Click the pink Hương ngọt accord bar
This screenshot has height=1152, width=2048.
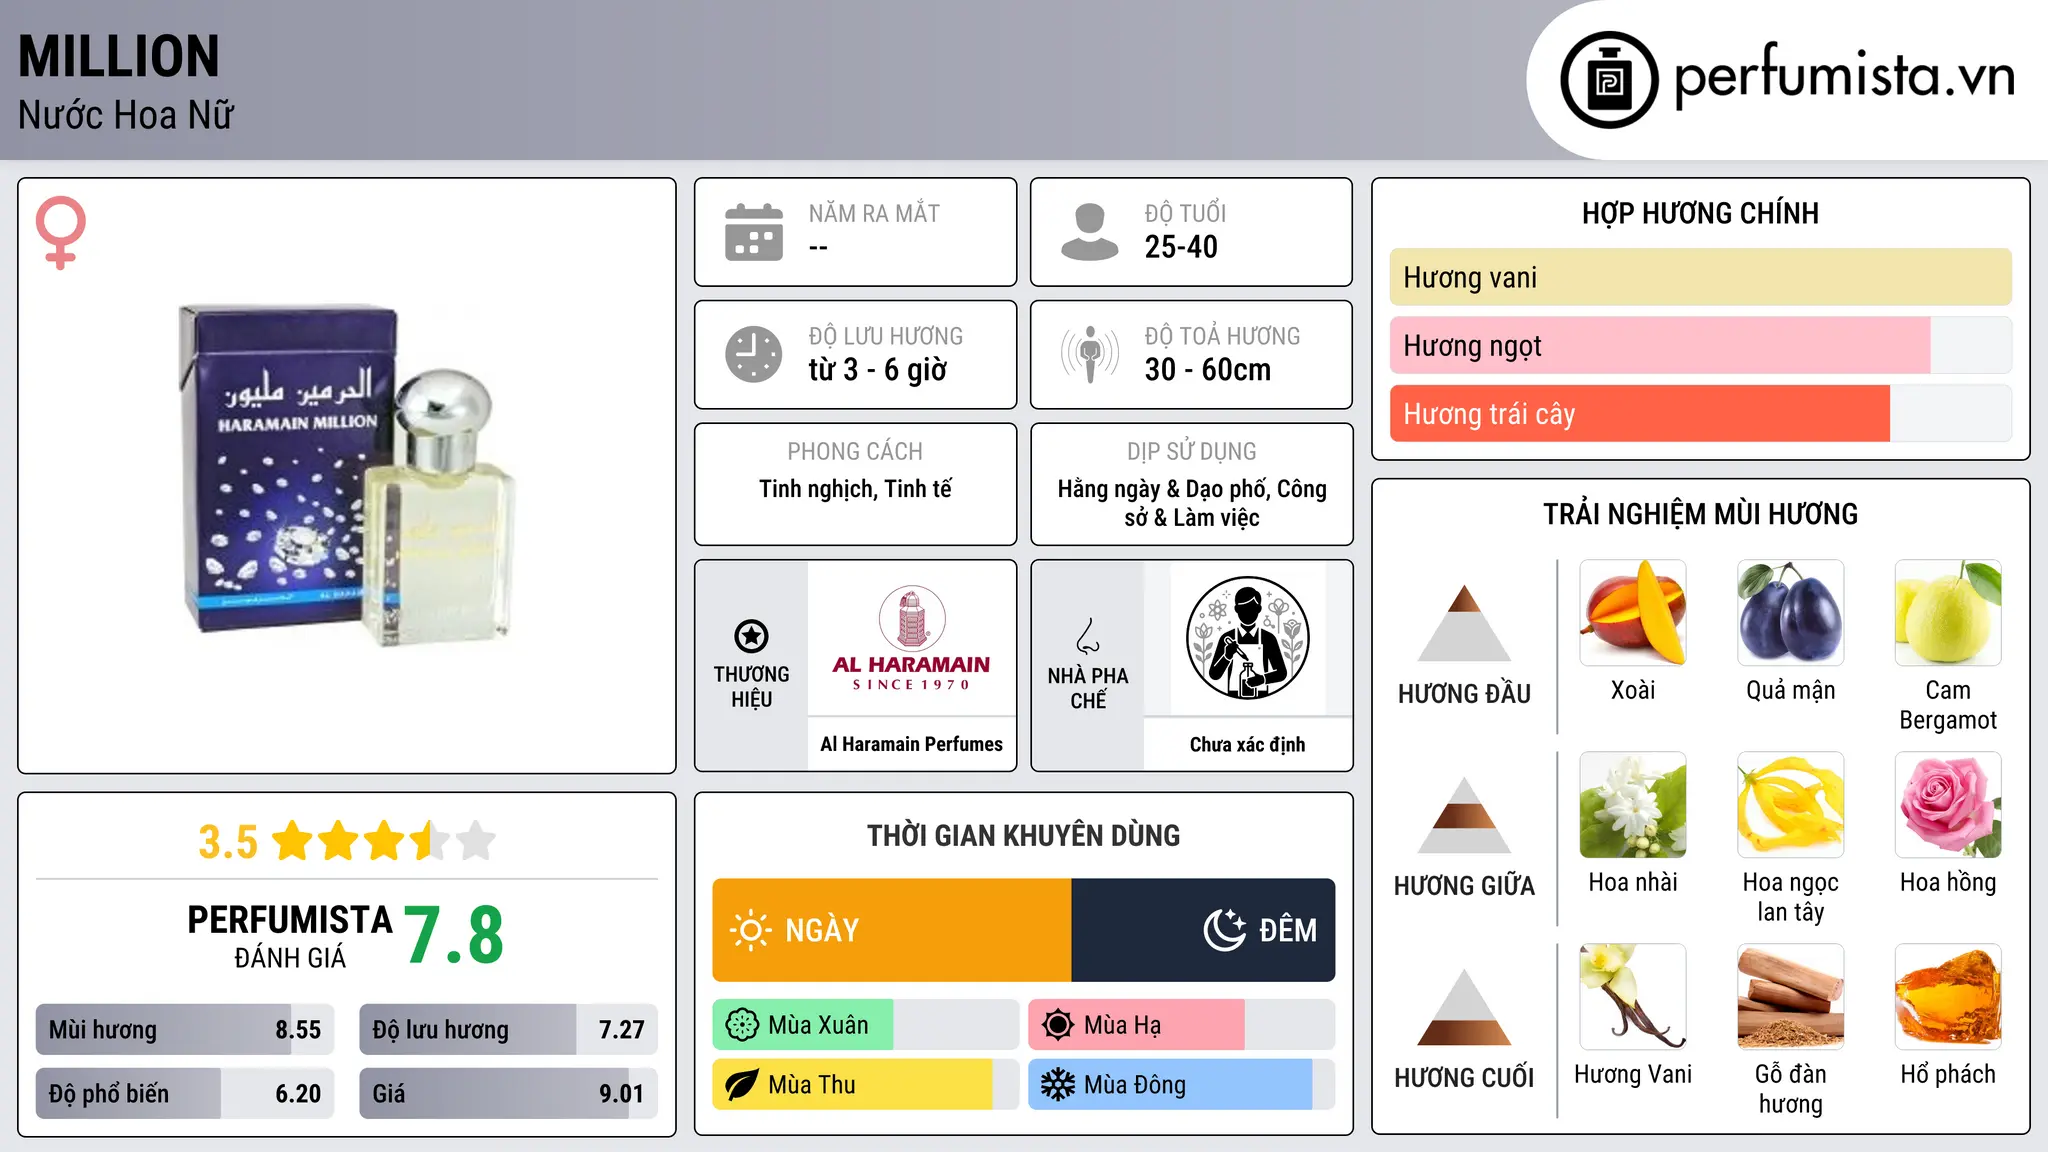point(1660,345)
